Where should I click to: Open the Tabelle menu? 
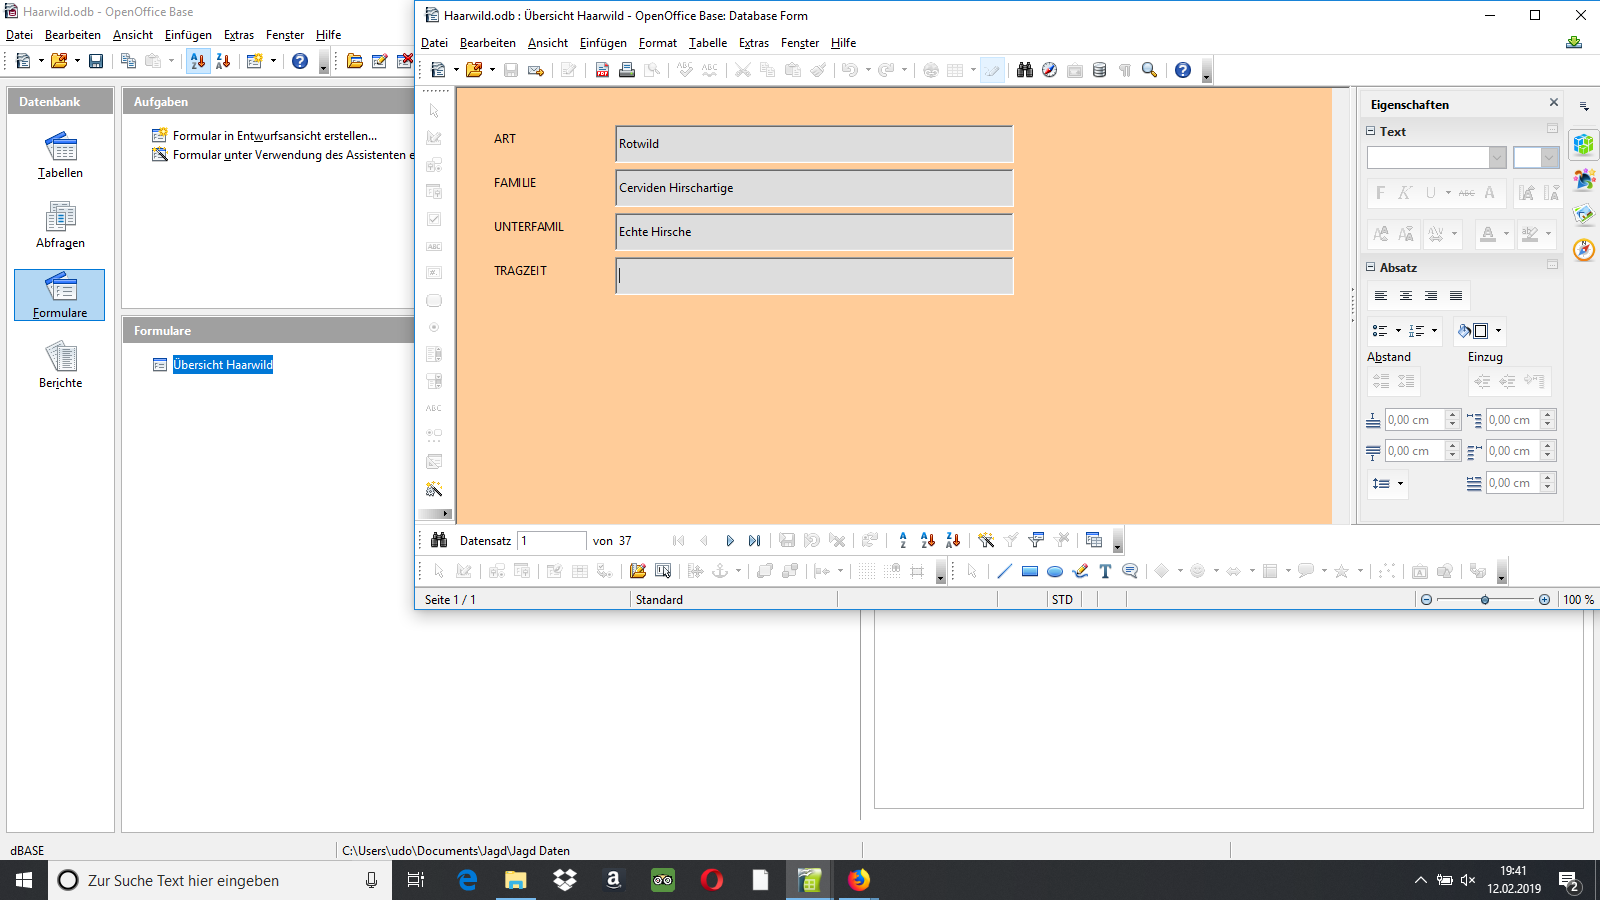[708, 43]
